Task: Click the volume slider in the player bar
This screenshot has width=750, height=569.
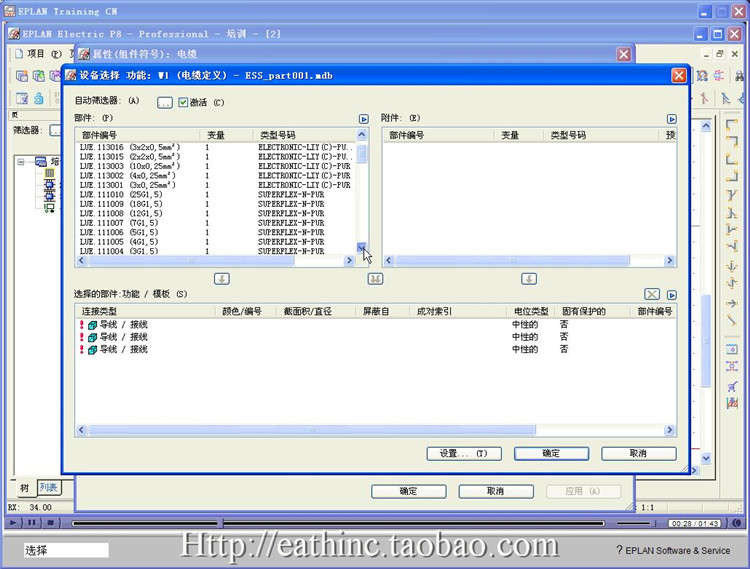Action: [x=636, y=524]
